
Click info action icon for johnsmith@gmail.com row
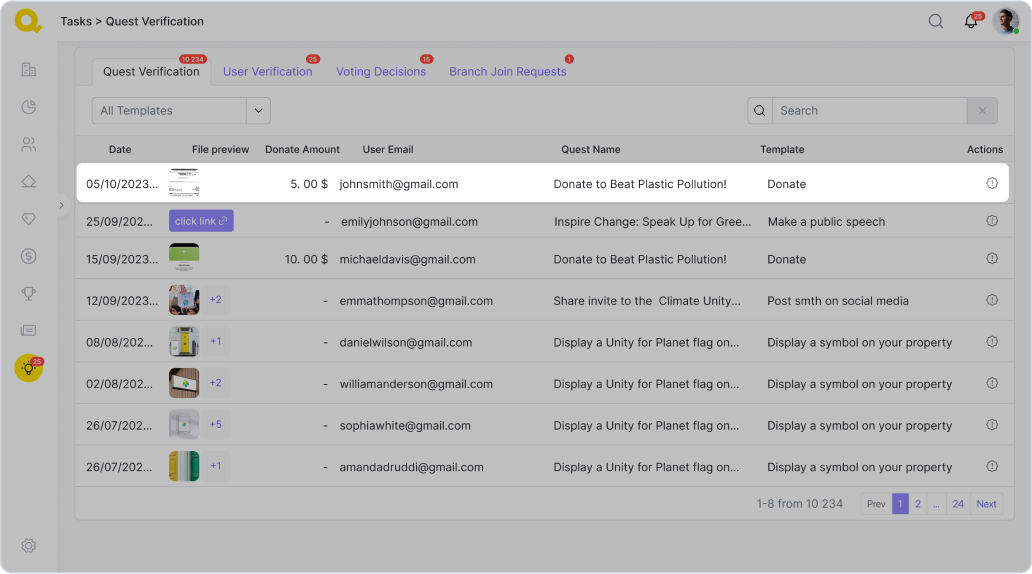pyautogui.click(x=992, y=184)
